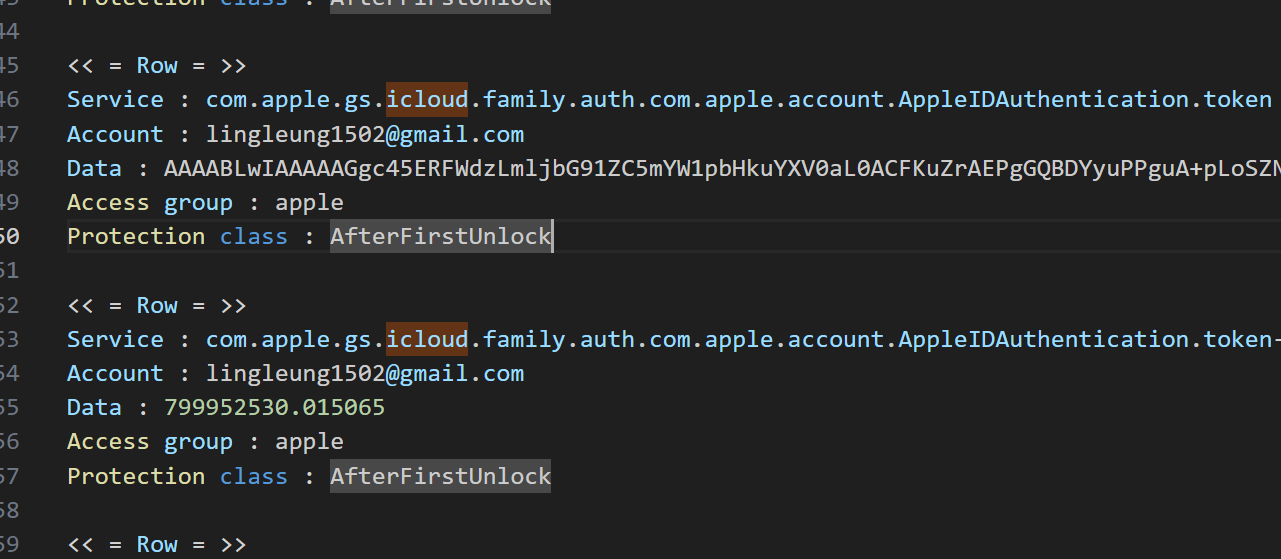Click the word Service on line 46

(x=115, y=100)
